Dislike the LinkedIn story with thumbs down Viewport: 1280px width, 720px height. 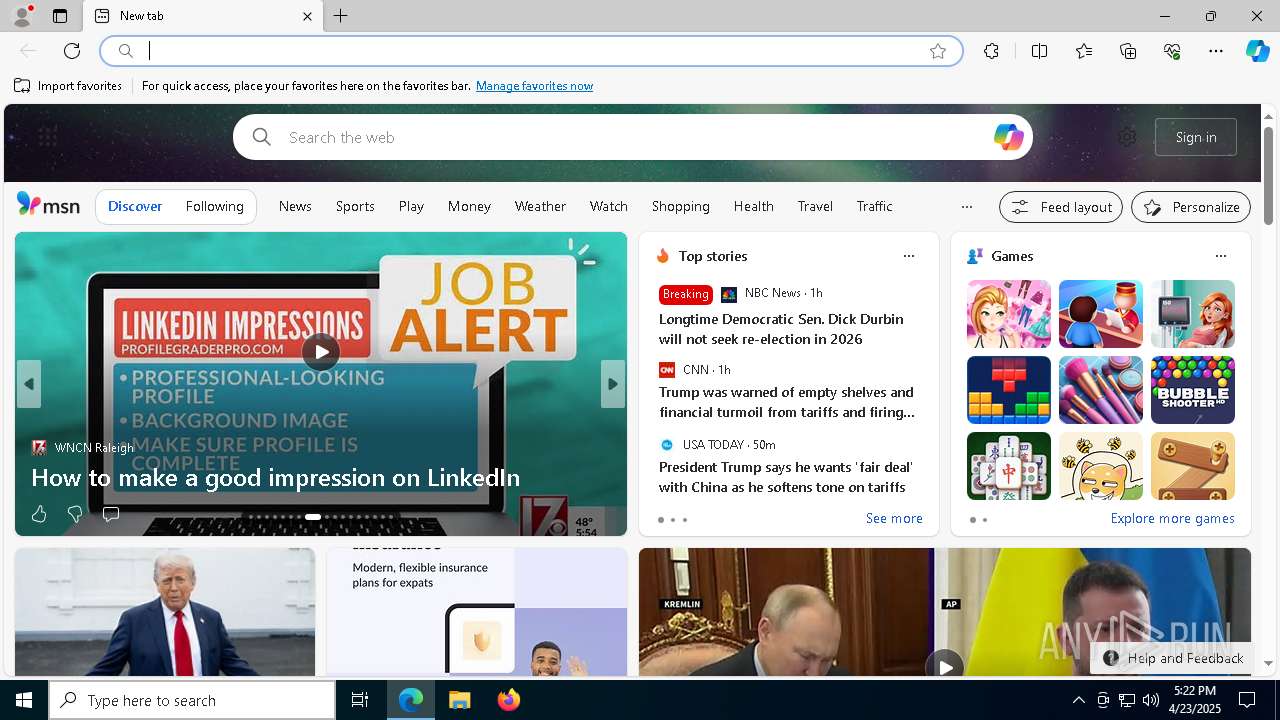click(75, 514)
